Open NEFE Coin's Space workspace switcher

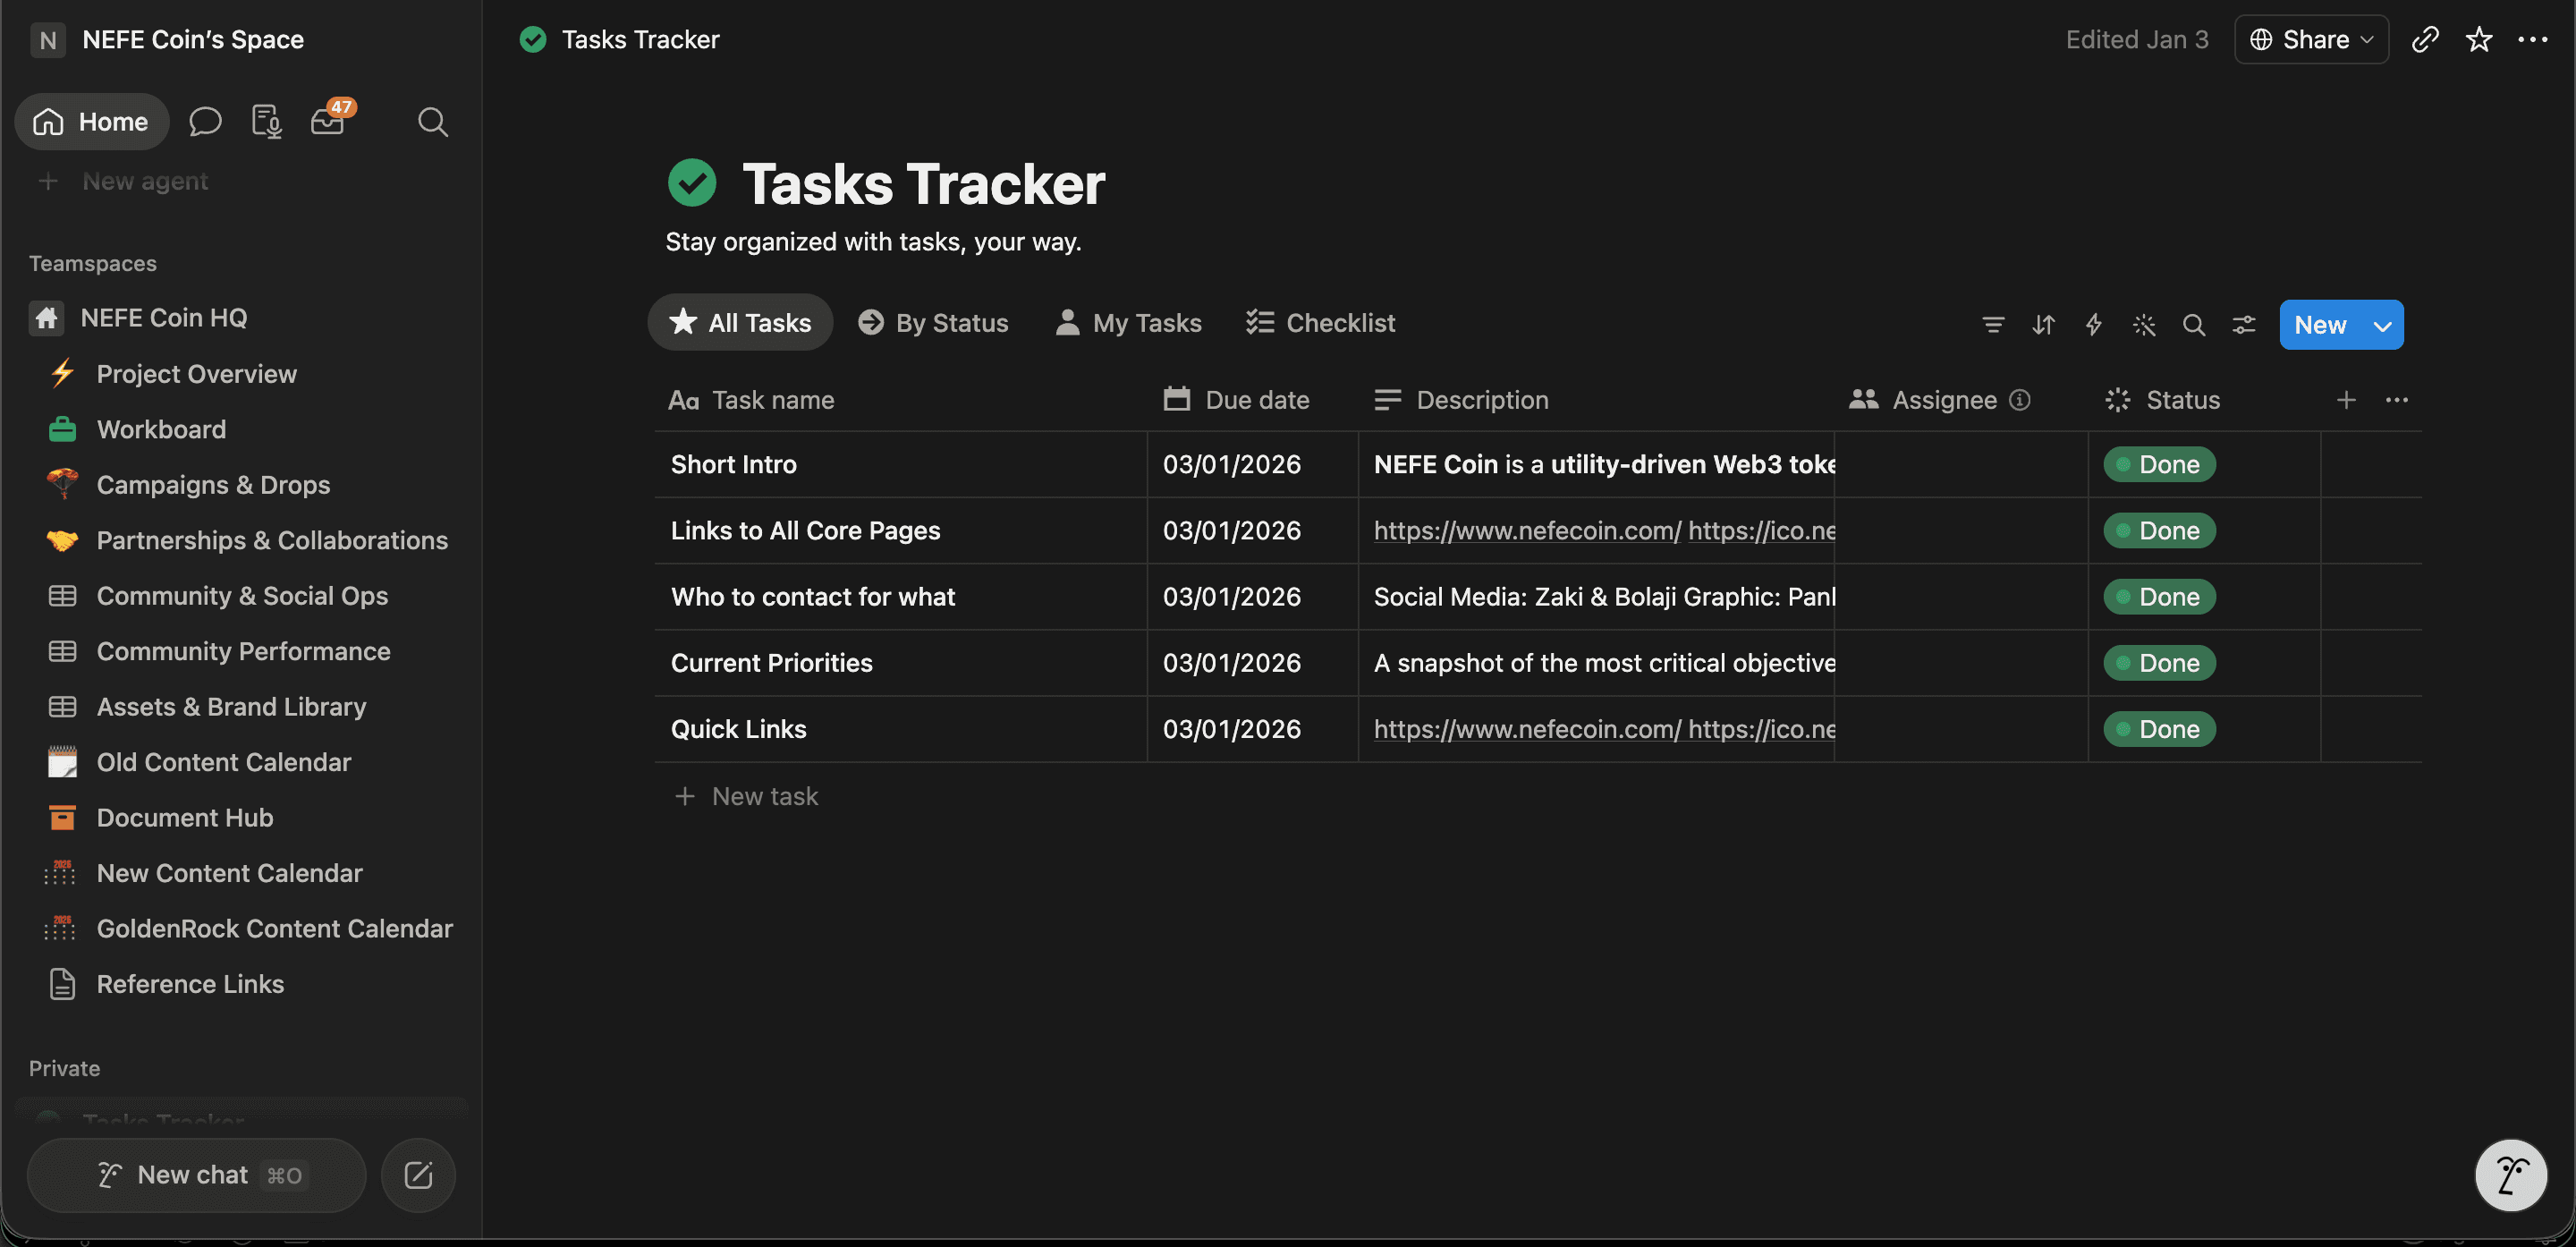click(168, 39)
